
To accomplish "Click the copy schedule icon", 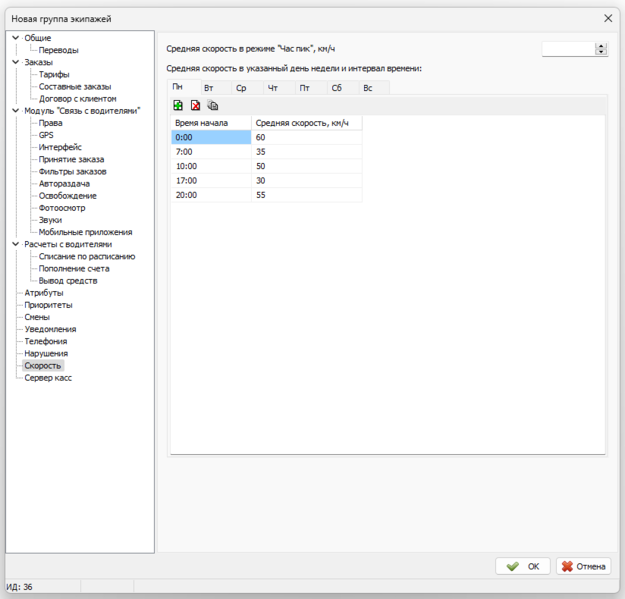I will pyautogui.click(x=212, y=105).
